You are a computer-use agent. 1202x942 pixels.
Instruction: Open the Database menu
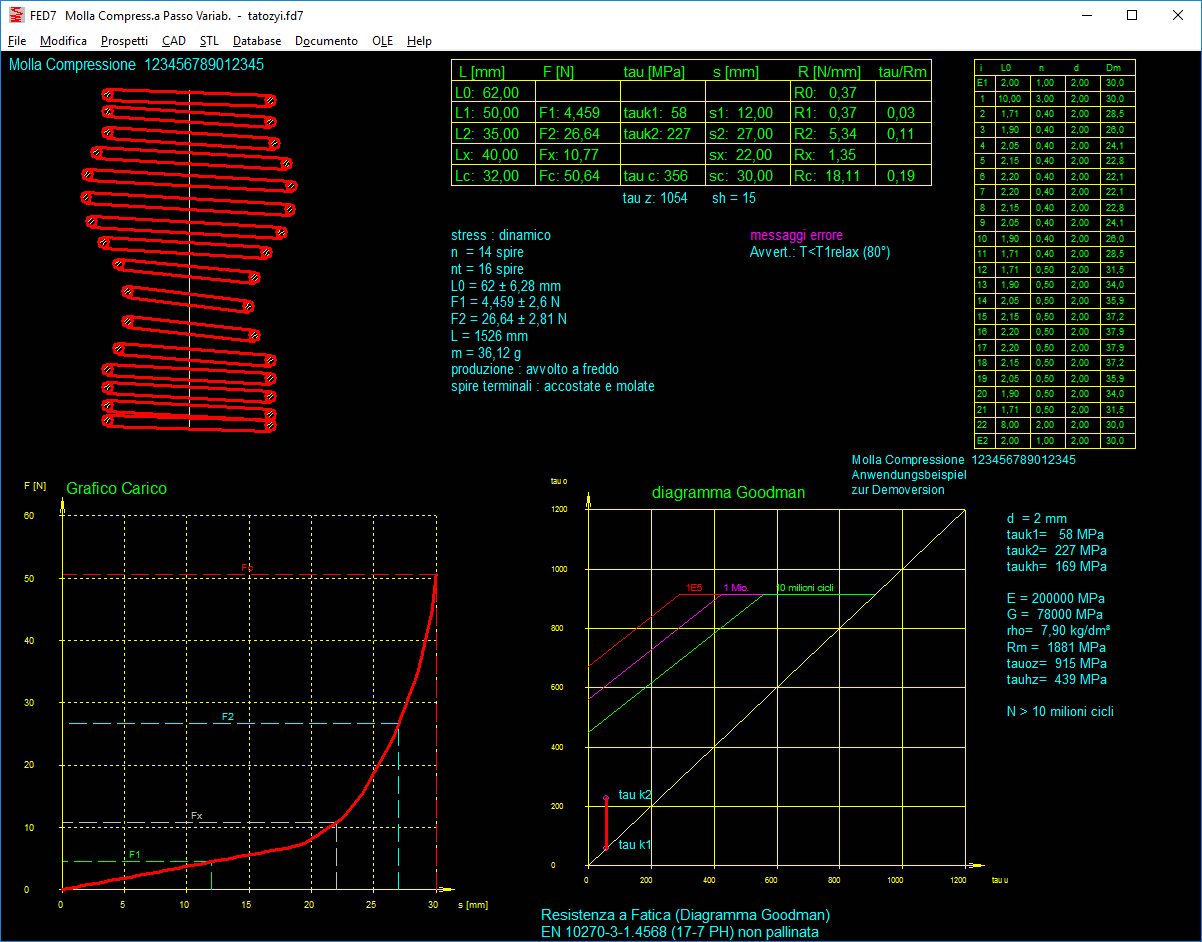click(257, 41)
